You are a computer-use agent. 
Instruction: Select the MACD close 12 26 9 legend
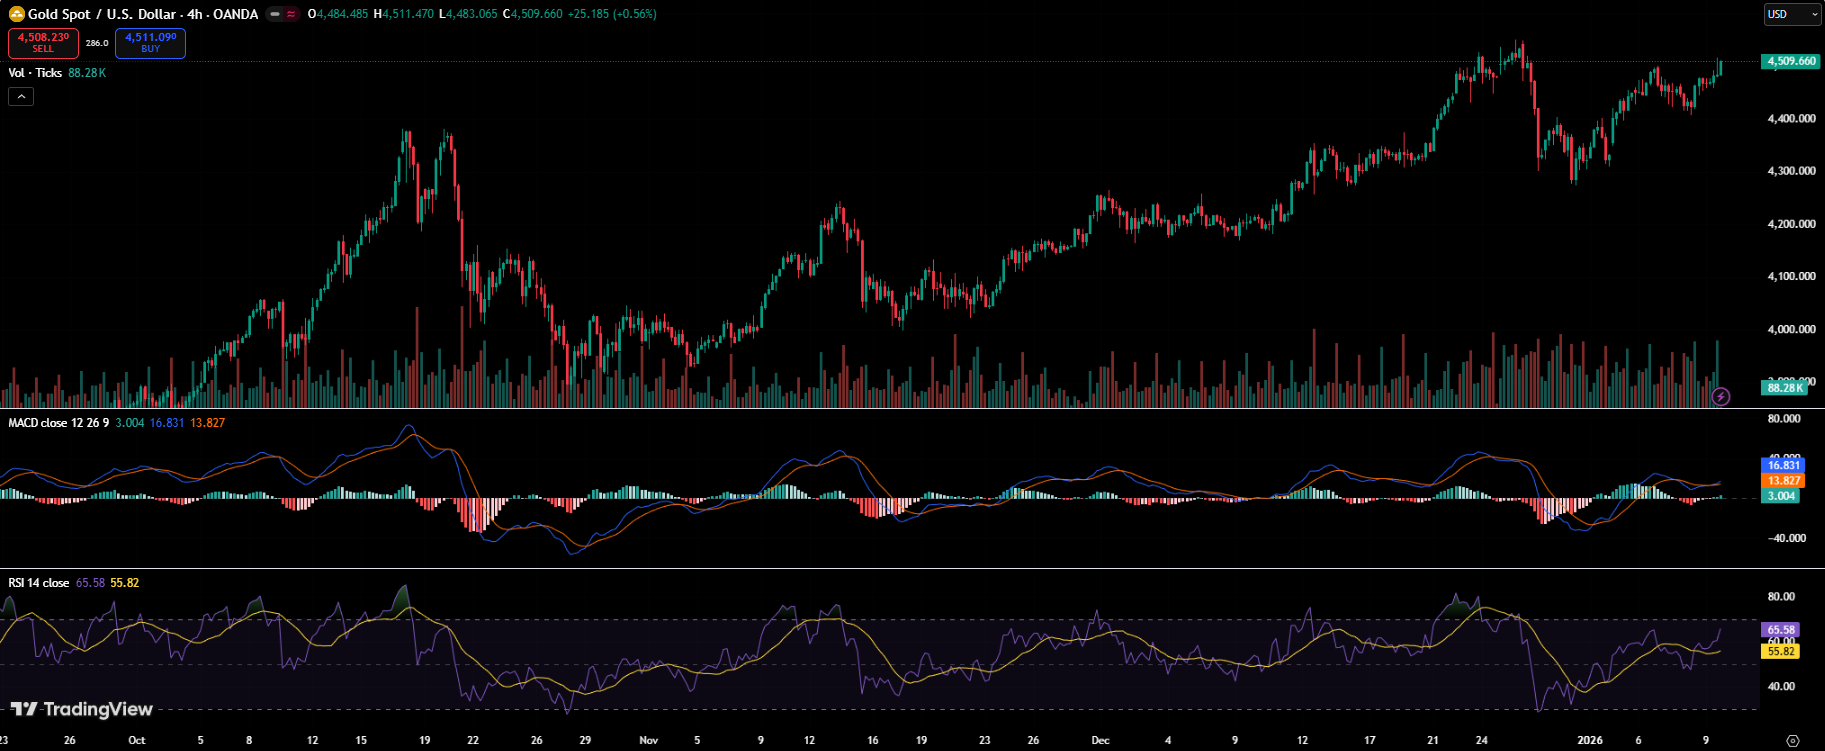pyautogui.click(x=58, y=423)
